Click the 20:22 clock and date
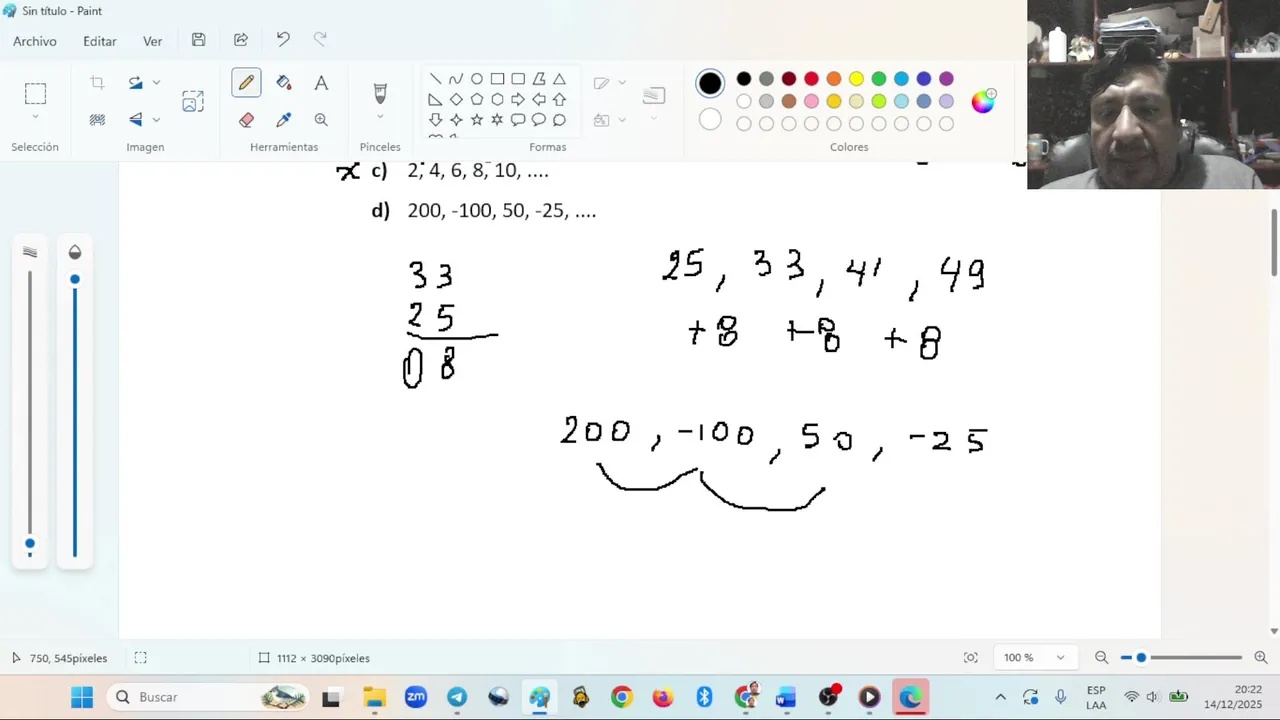 (x=1235, y=697)
